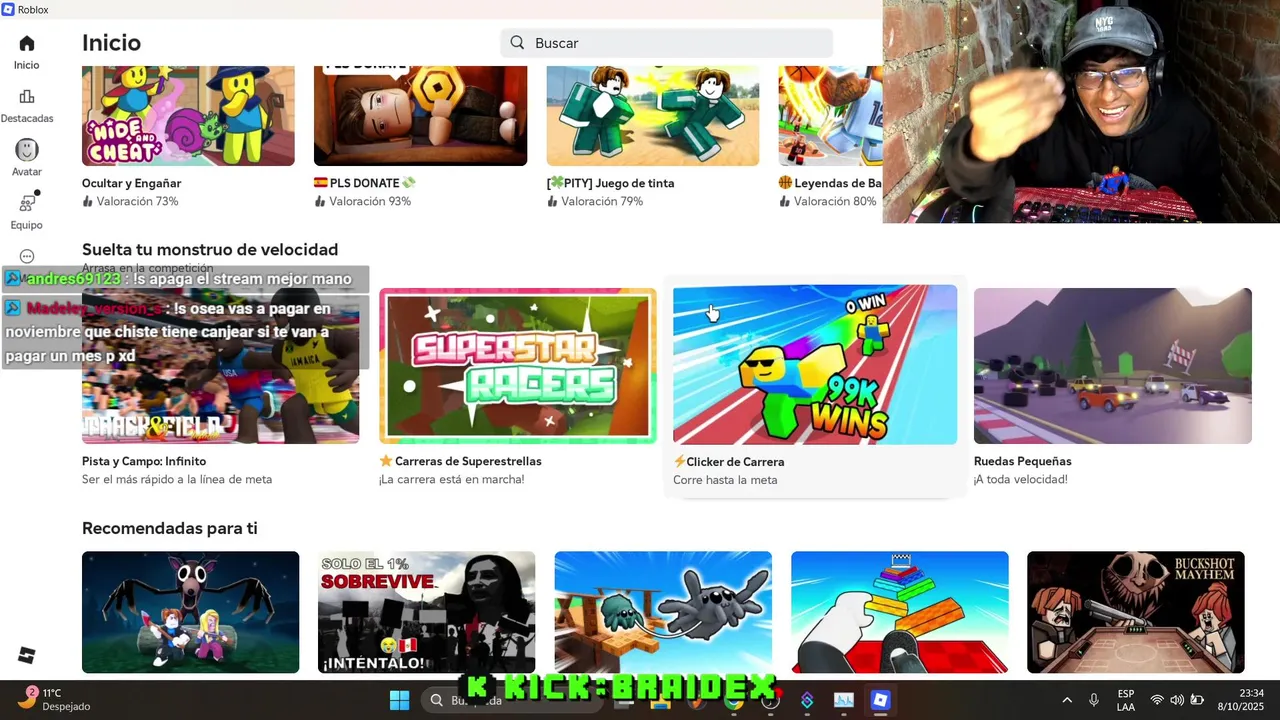
Task: Expand the hidden system tray icons chevron
Action: tap(1067, 700)
